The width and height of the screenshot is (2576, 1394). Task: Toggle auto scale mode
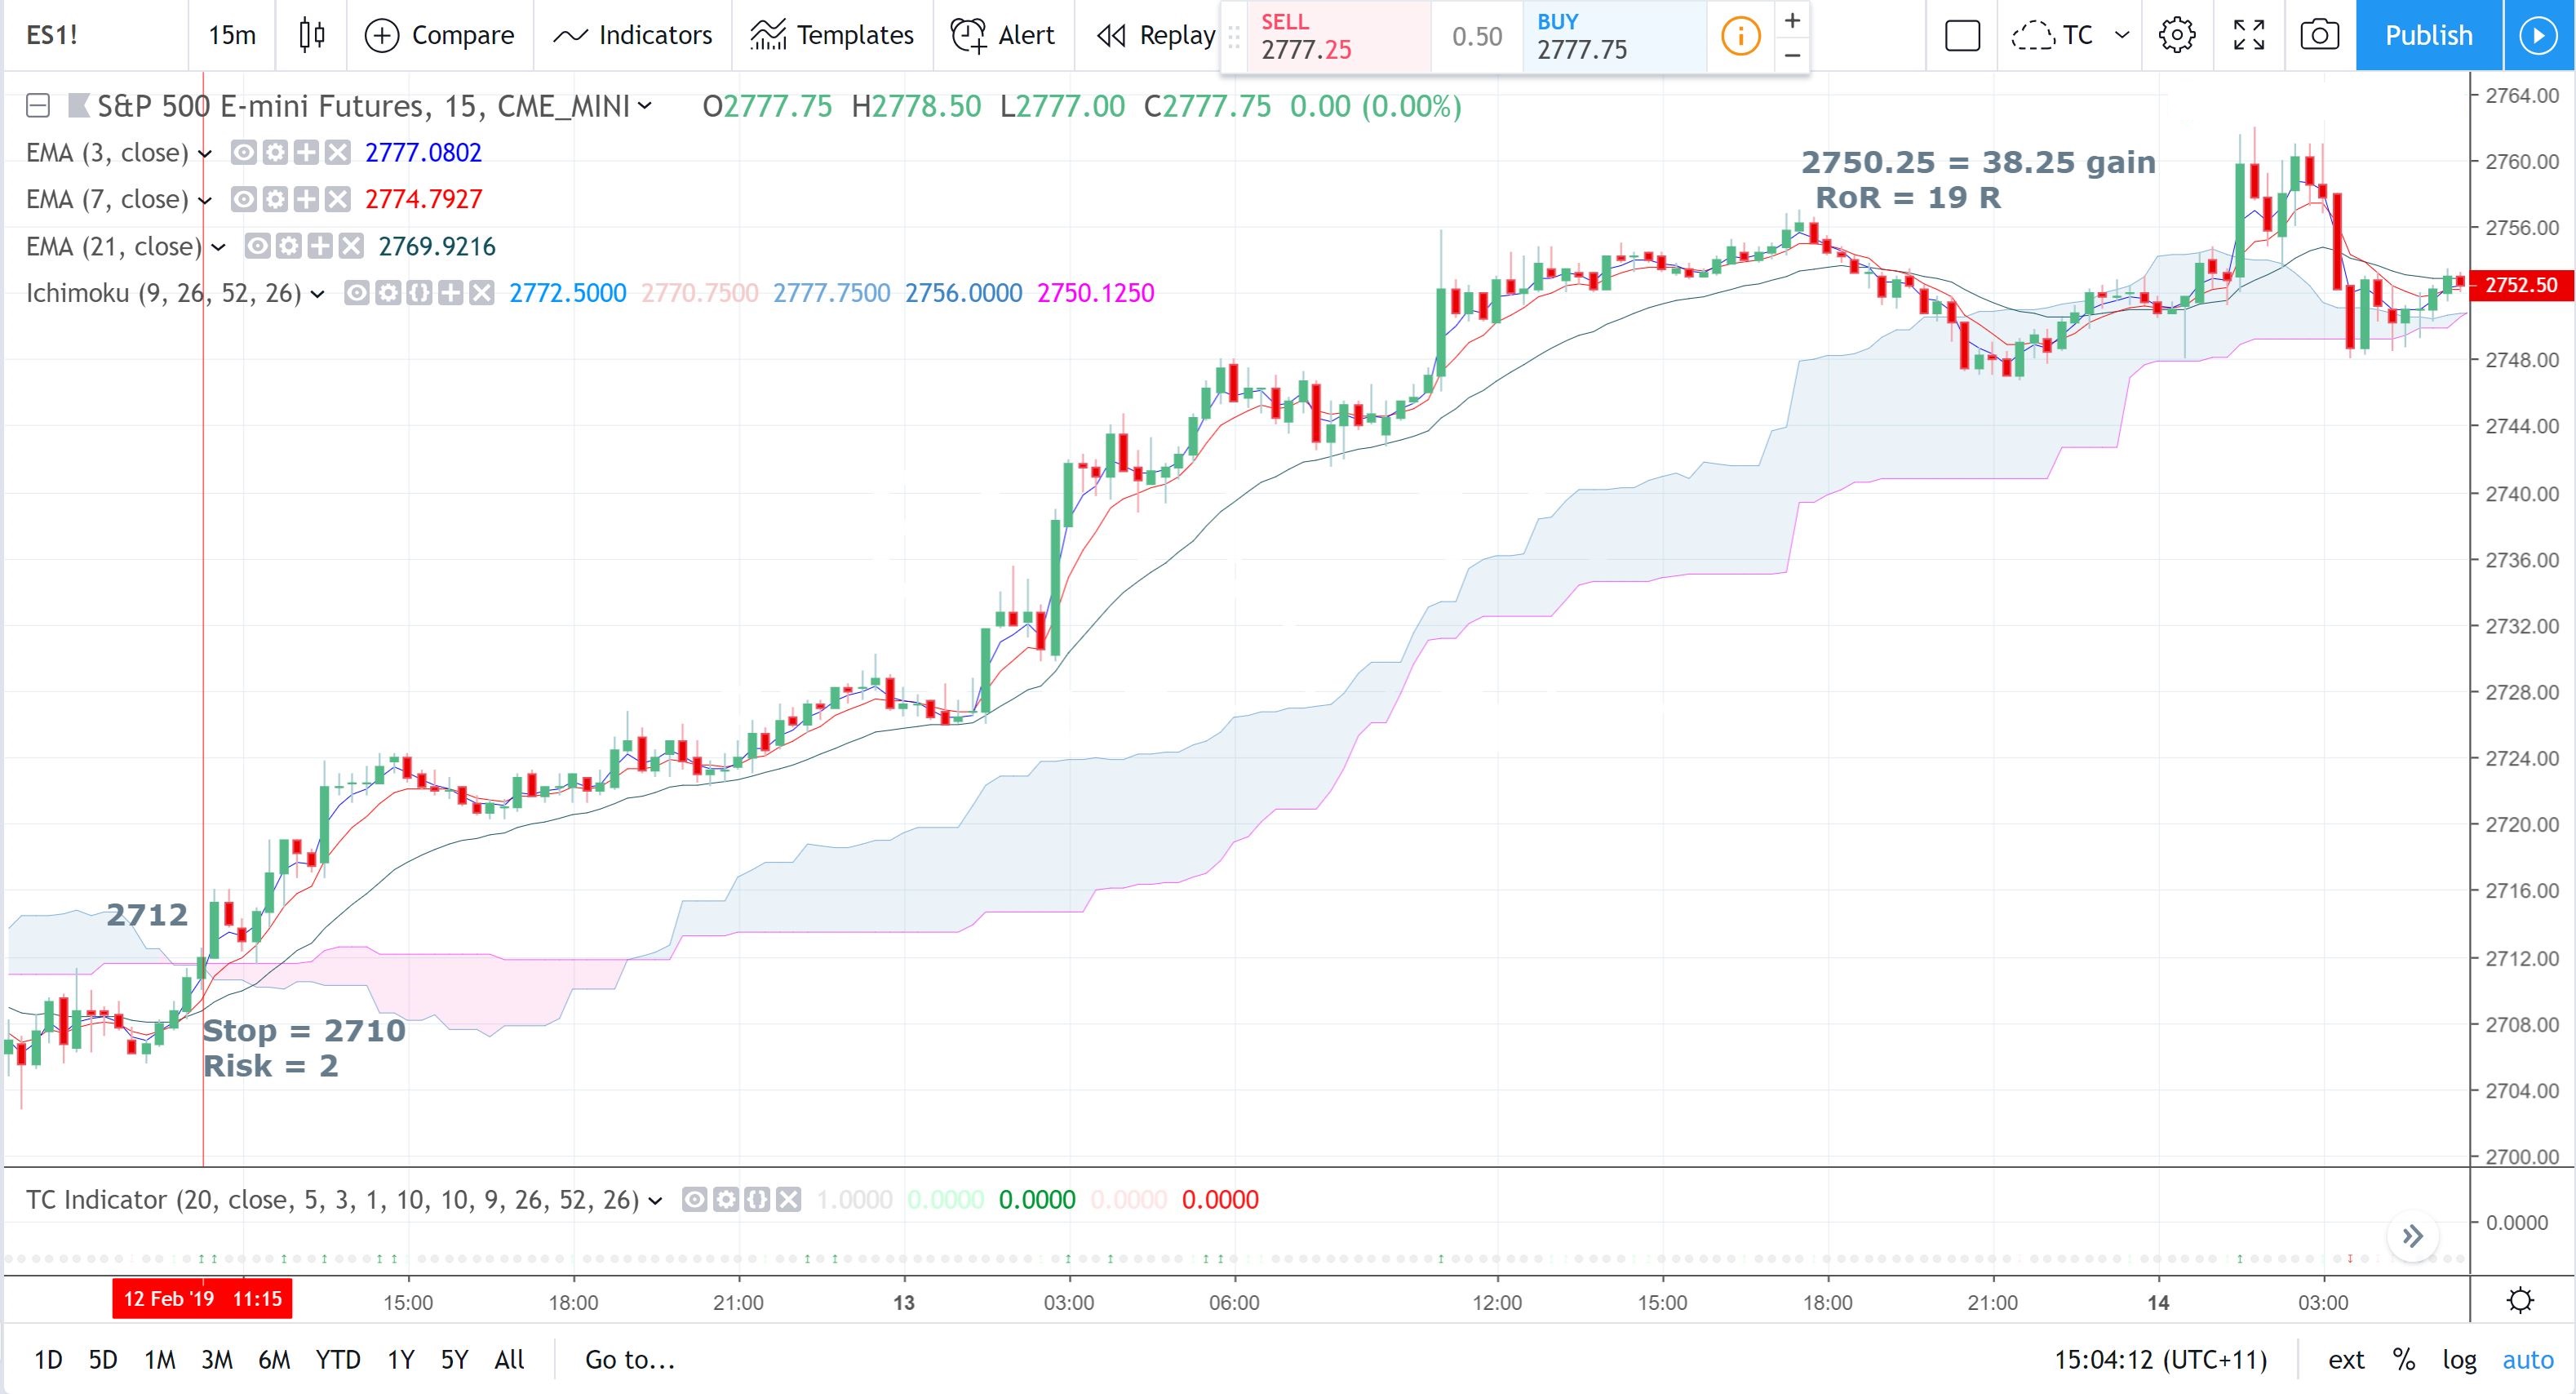click(2528, 1360)
